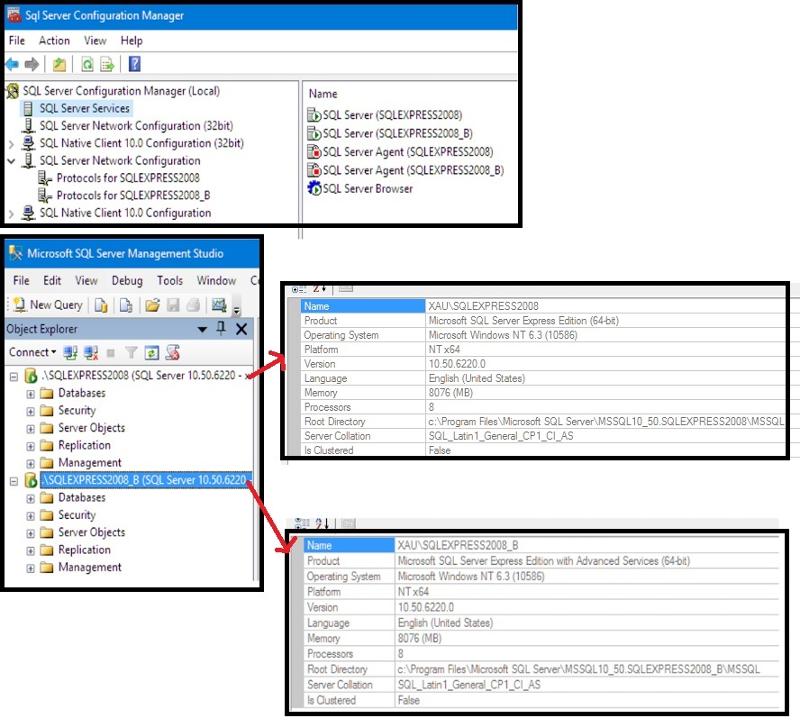Click the Back arrow in Configuration Manager
Screen dimensions: 800x725
[11, 64]
